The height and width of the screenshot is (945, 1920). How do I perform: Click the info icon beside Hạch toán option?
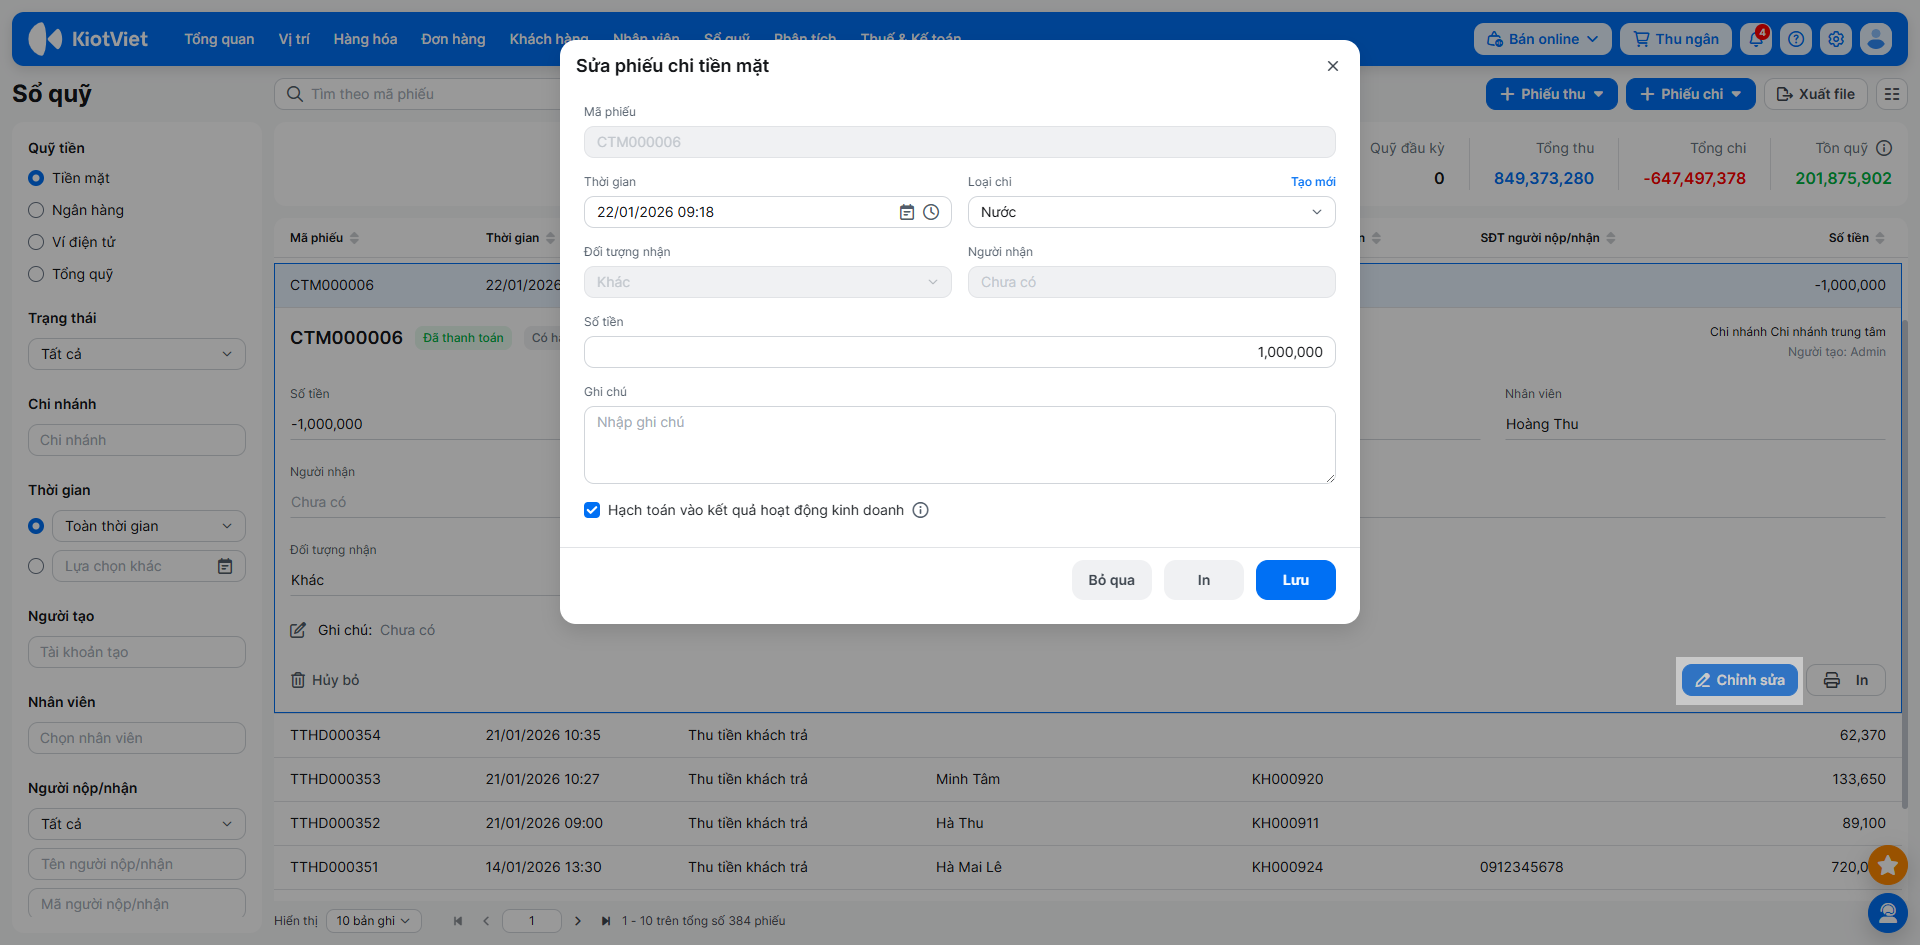(920, 510)
